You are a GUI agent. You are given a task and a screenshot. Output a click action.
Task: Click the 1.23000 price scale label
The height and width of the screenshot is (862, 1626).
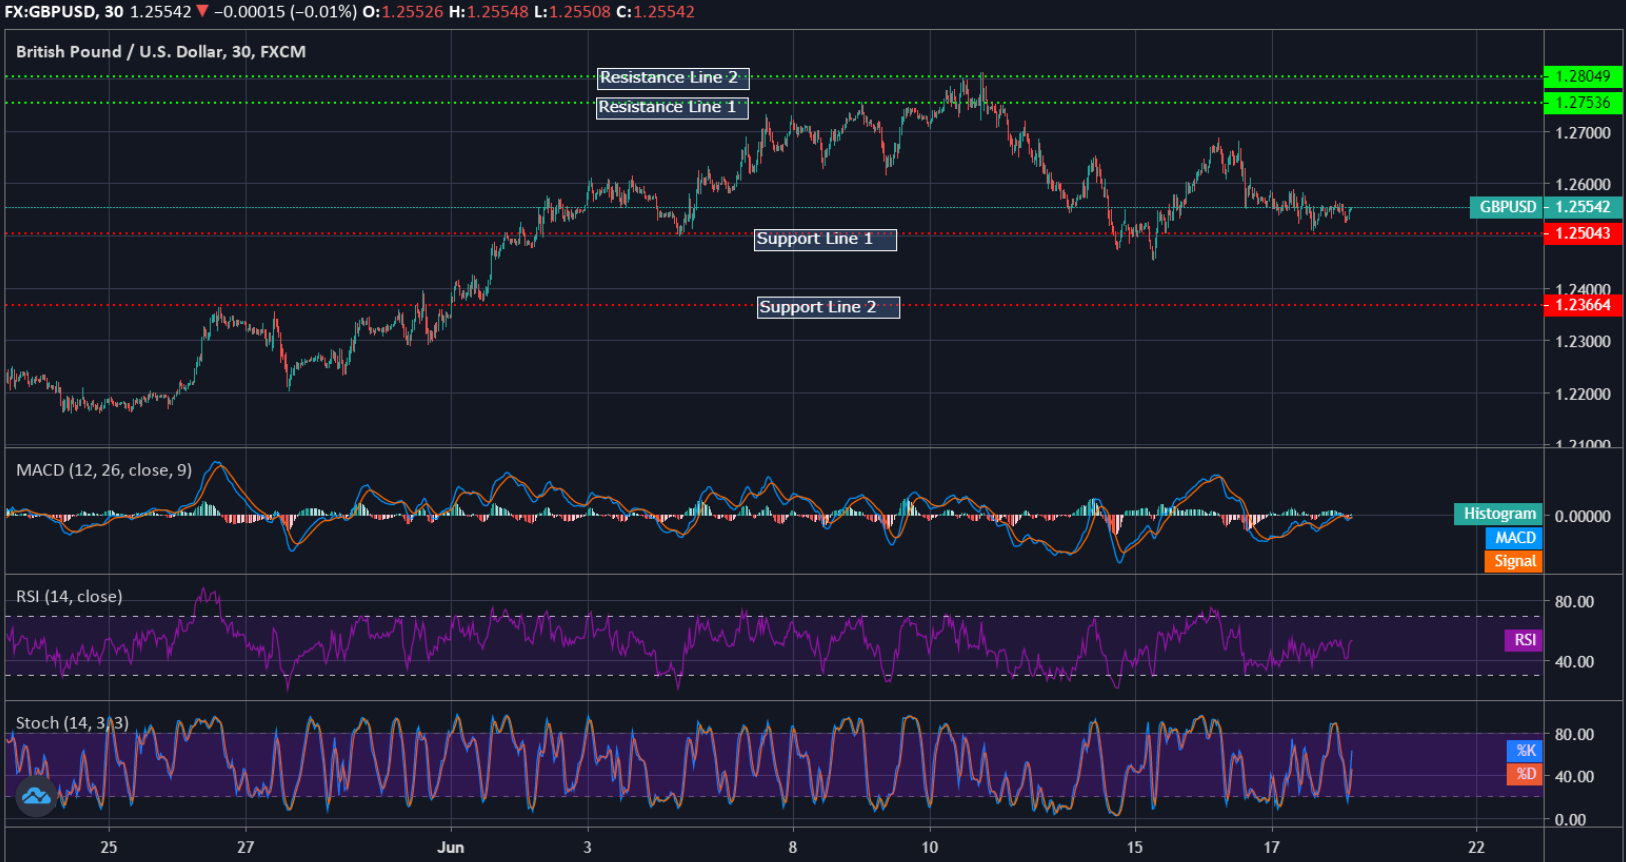pos(1583,341)
